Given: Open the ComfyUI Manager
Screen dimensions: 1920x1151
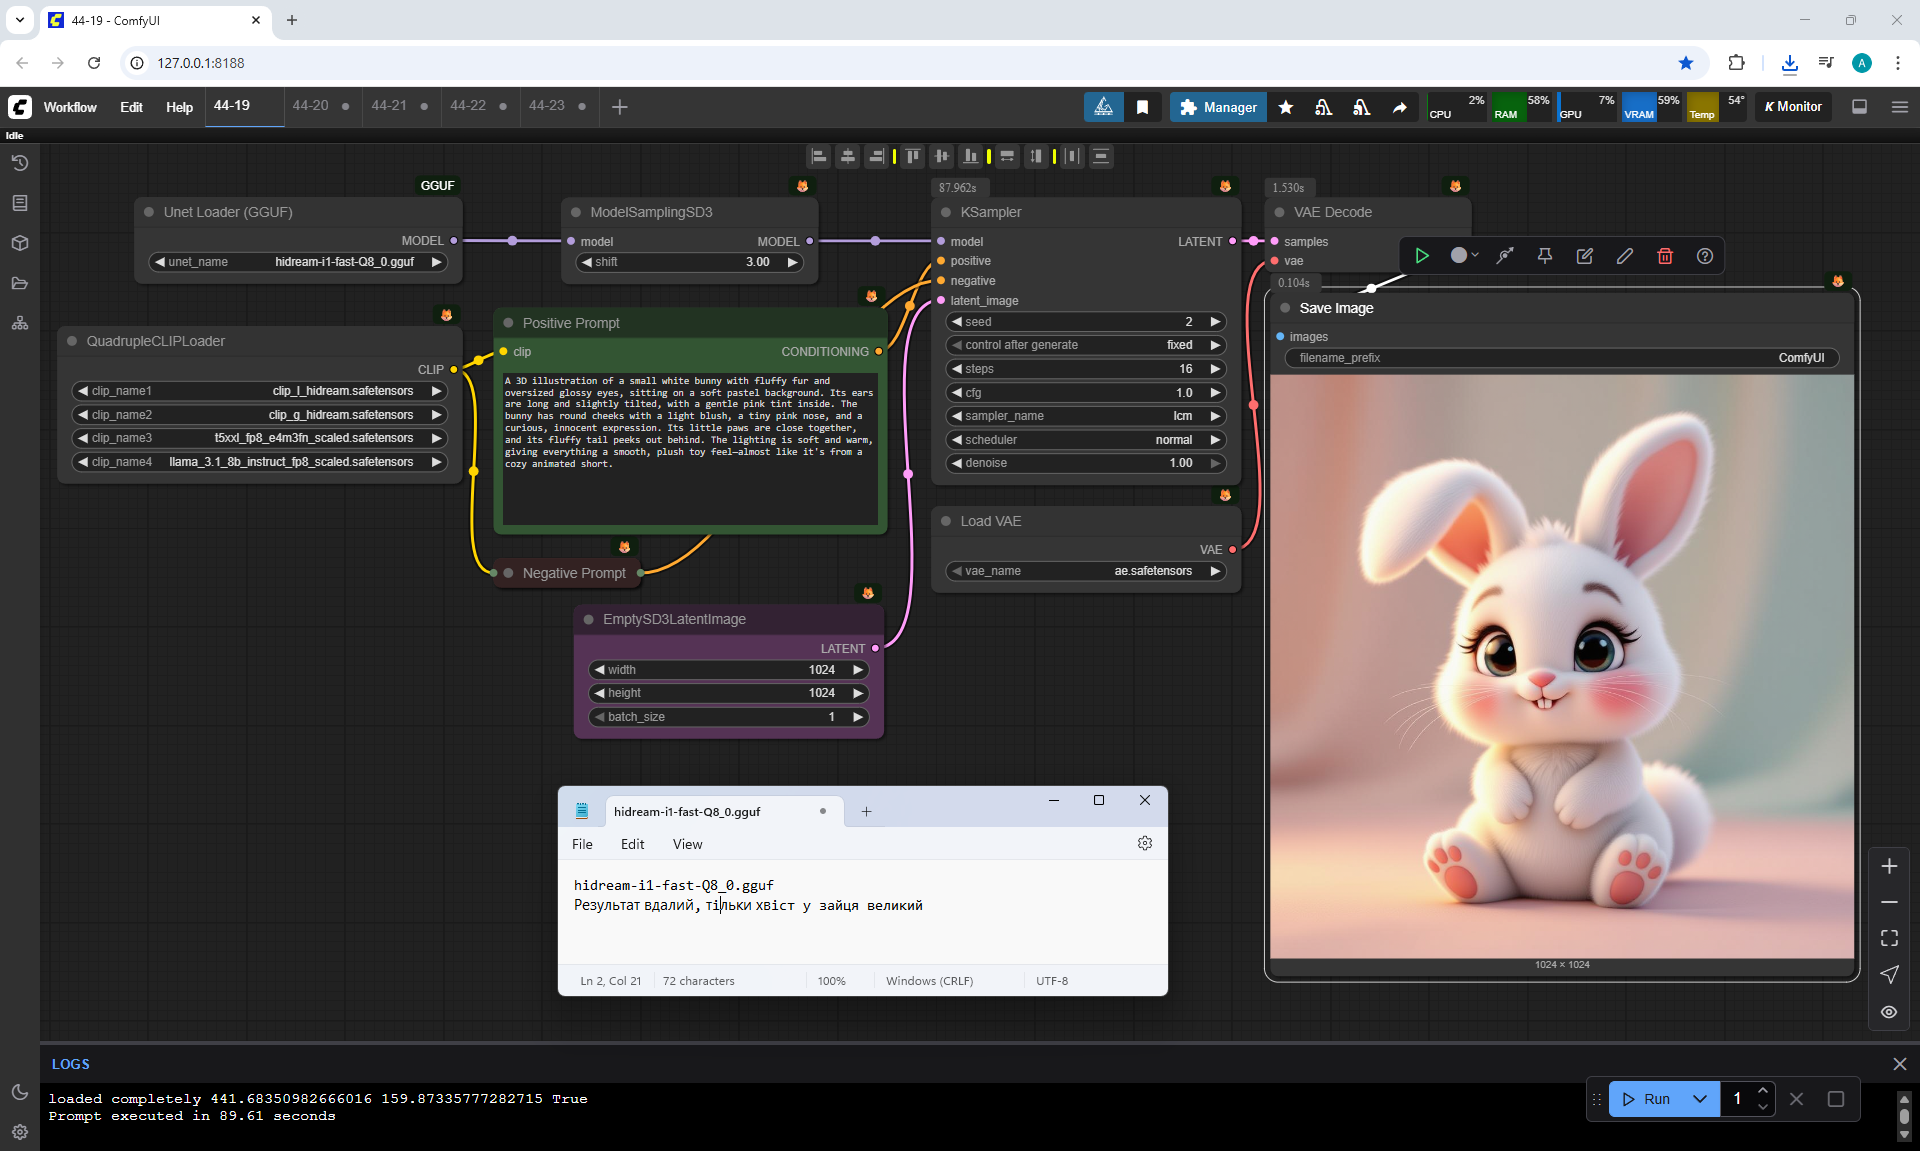Looking at the screenshot, I should pyautogui.click(x=1217, y=107).
